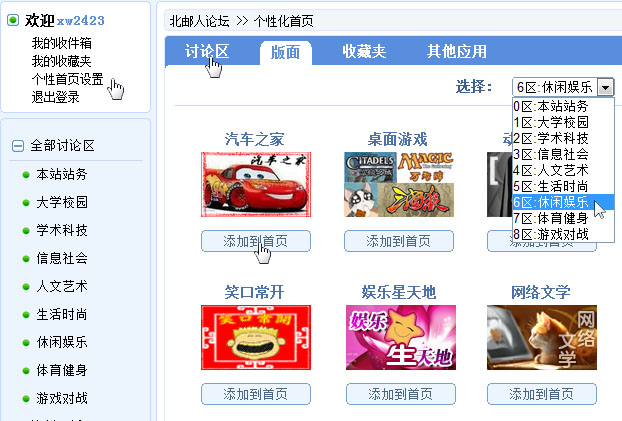Viewport: 622px width, 421px height.
Task: Click 退出登录 to log out
Action: click(56, 97)
